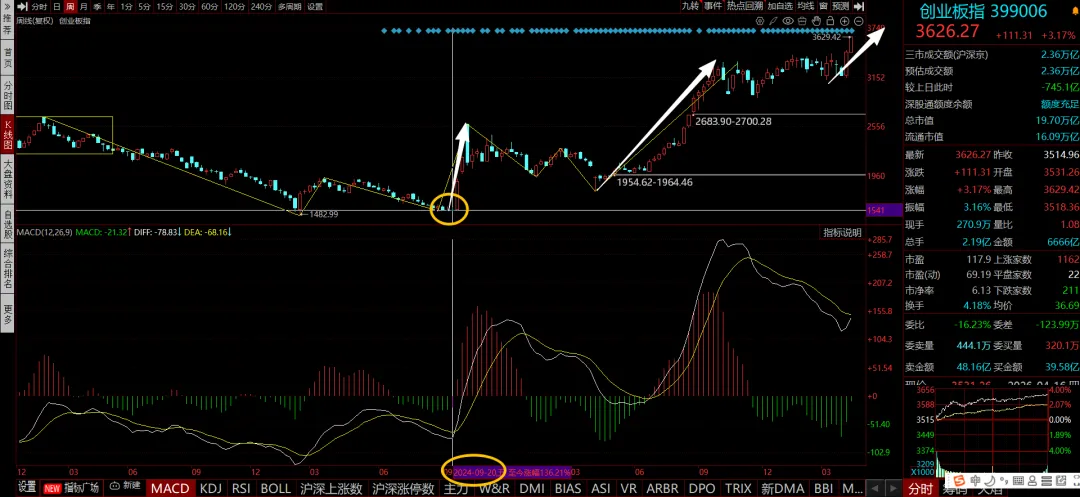This screenshot has width=1080, height=497.
Task: Switch to the 120分 period
Action: tap(234, 7)
